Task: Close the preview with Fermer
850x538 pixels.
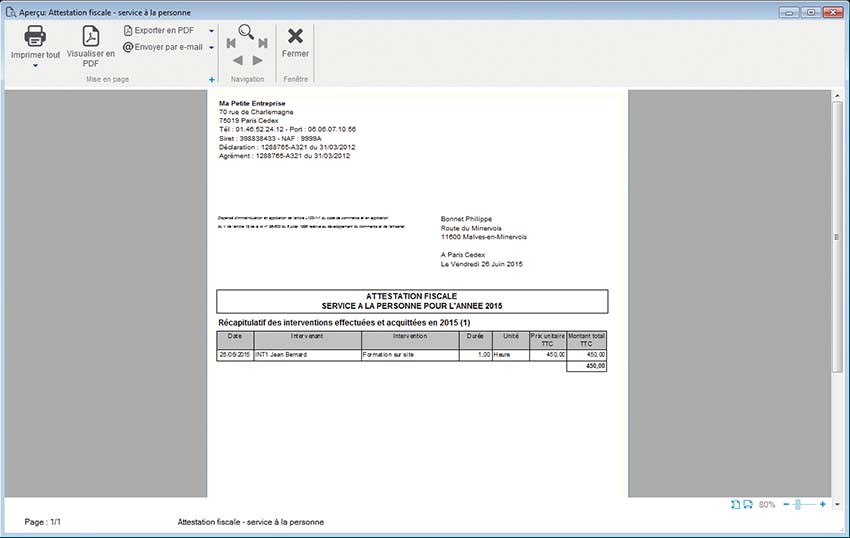Action: click(x=295, y=41)
